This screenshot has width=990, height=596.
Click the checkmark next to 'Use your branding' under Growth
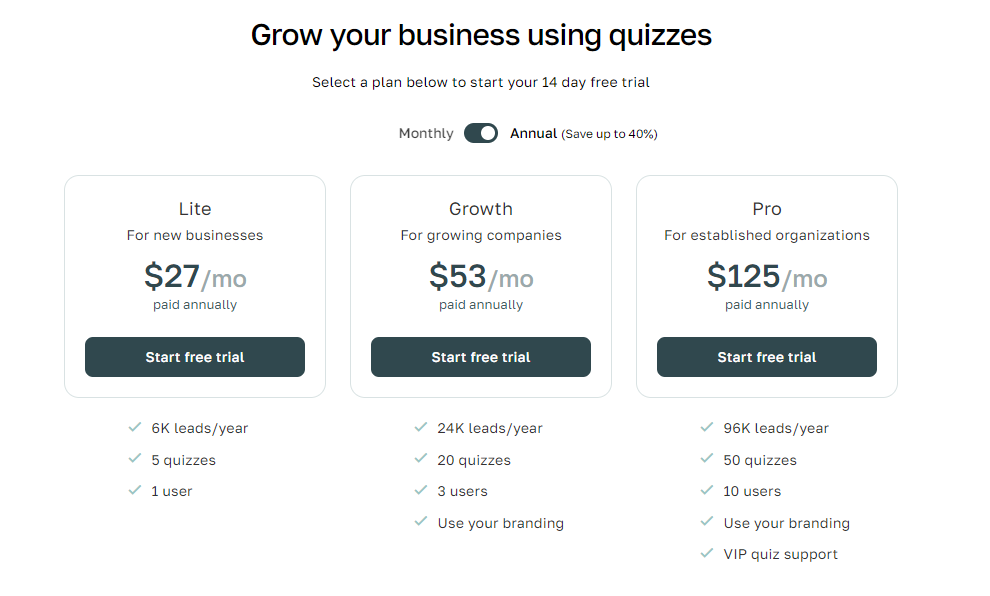[421, 522]
